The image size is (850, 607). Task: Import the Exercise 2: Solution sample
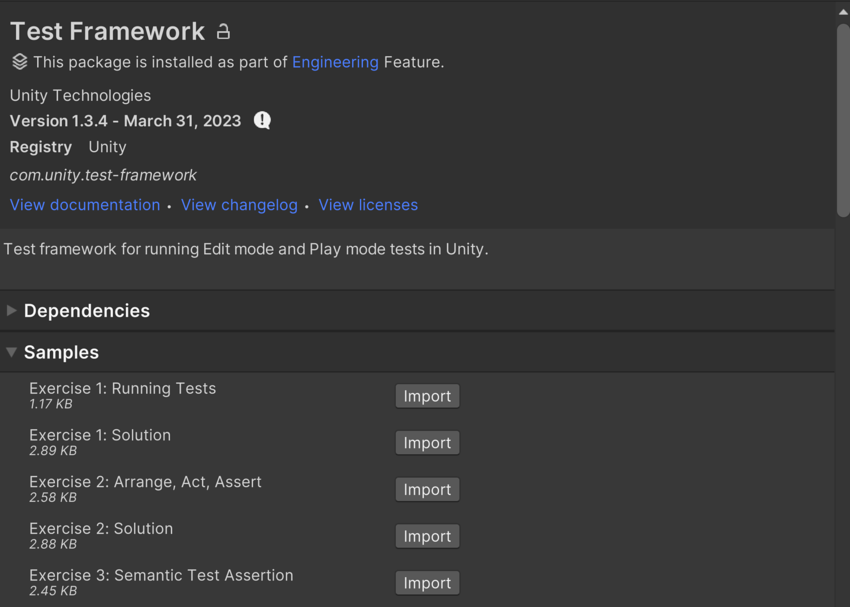click(x=427, y=536)
